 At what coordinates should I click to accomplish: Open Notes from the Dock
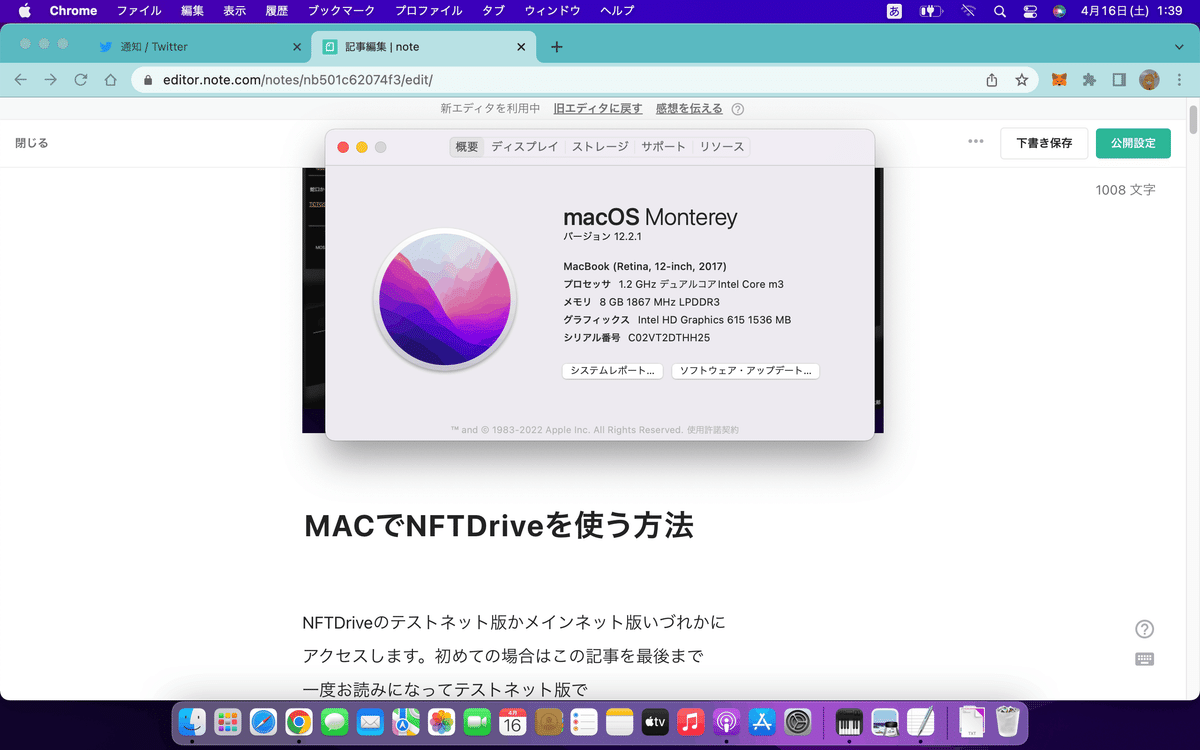[x=620, y=722]
